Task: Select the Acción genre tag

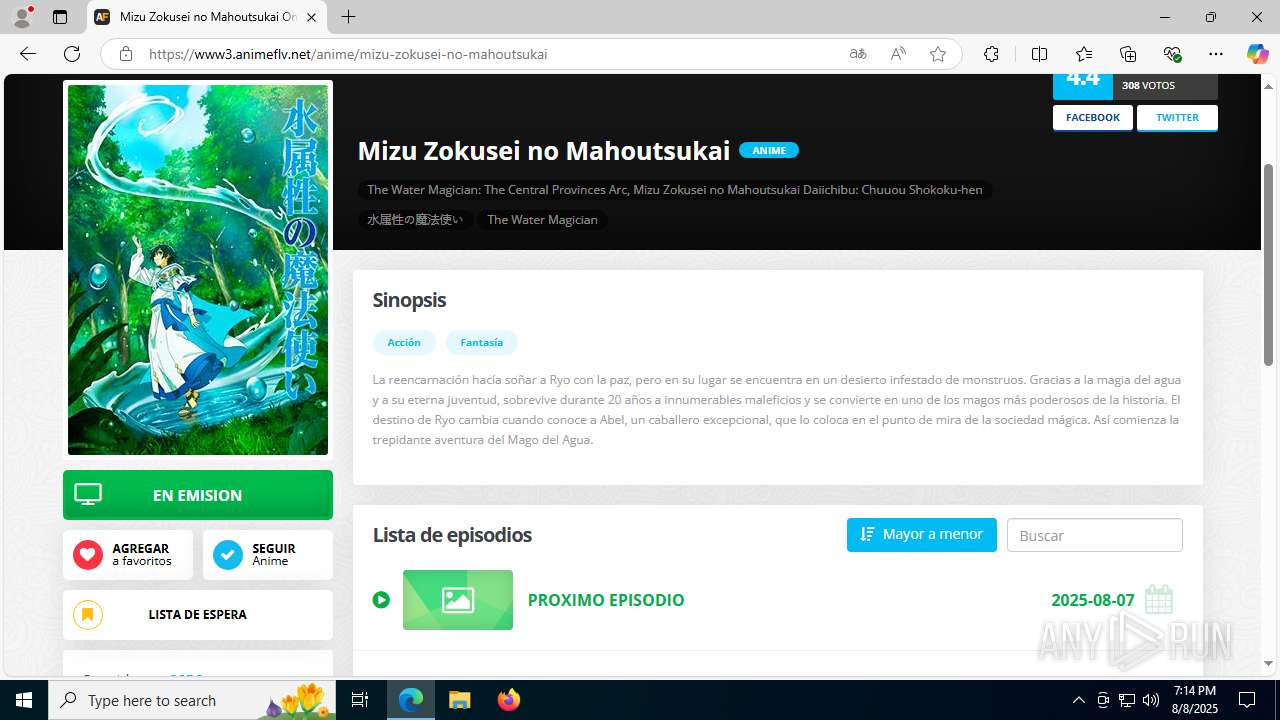Action: pos(404,342)
